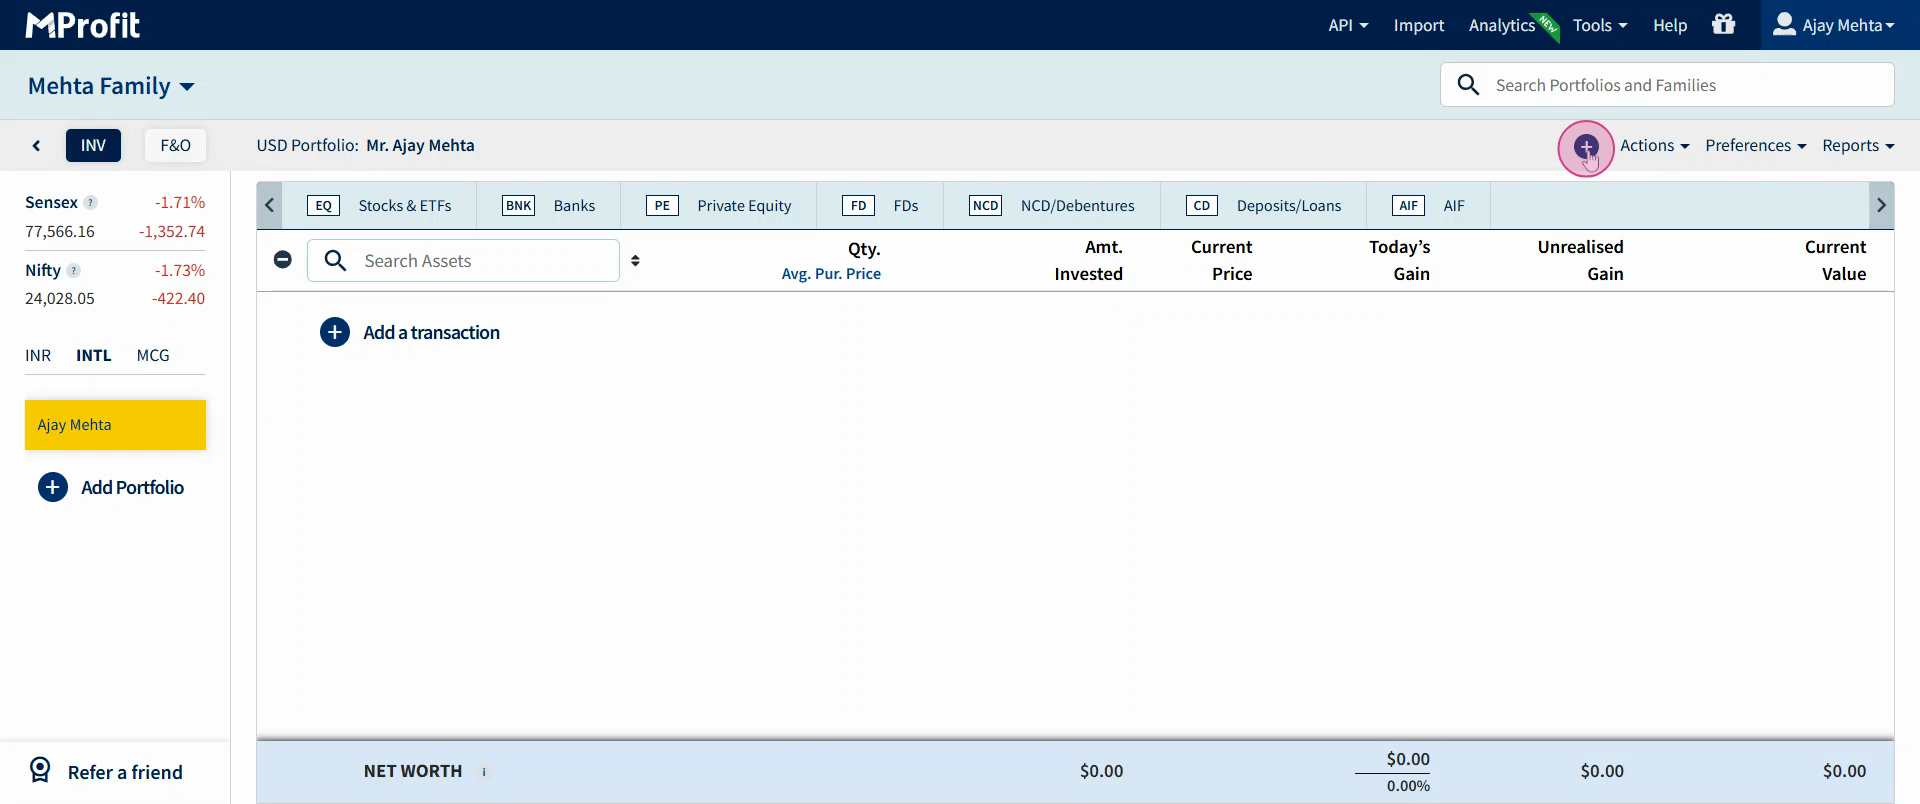
Task: Switch index list to INR
Action: (x=38, y=356)
